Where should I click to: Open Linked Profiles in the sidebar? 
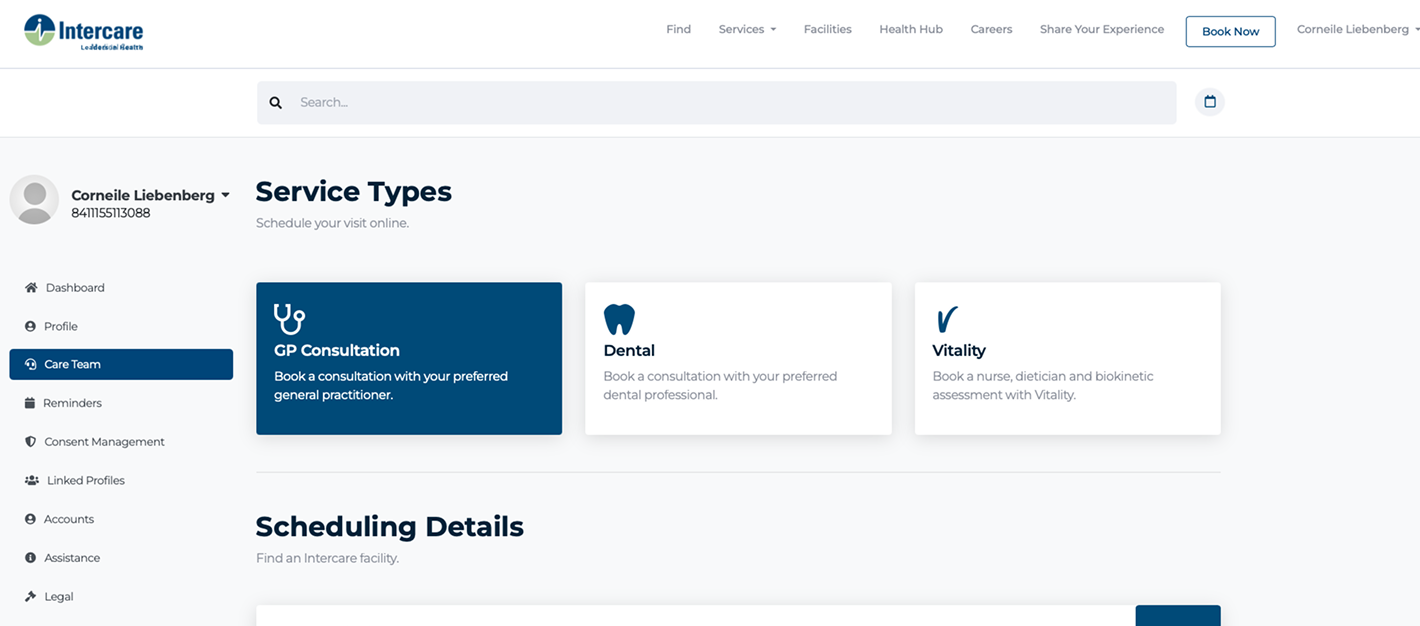(x=121, y=481)
